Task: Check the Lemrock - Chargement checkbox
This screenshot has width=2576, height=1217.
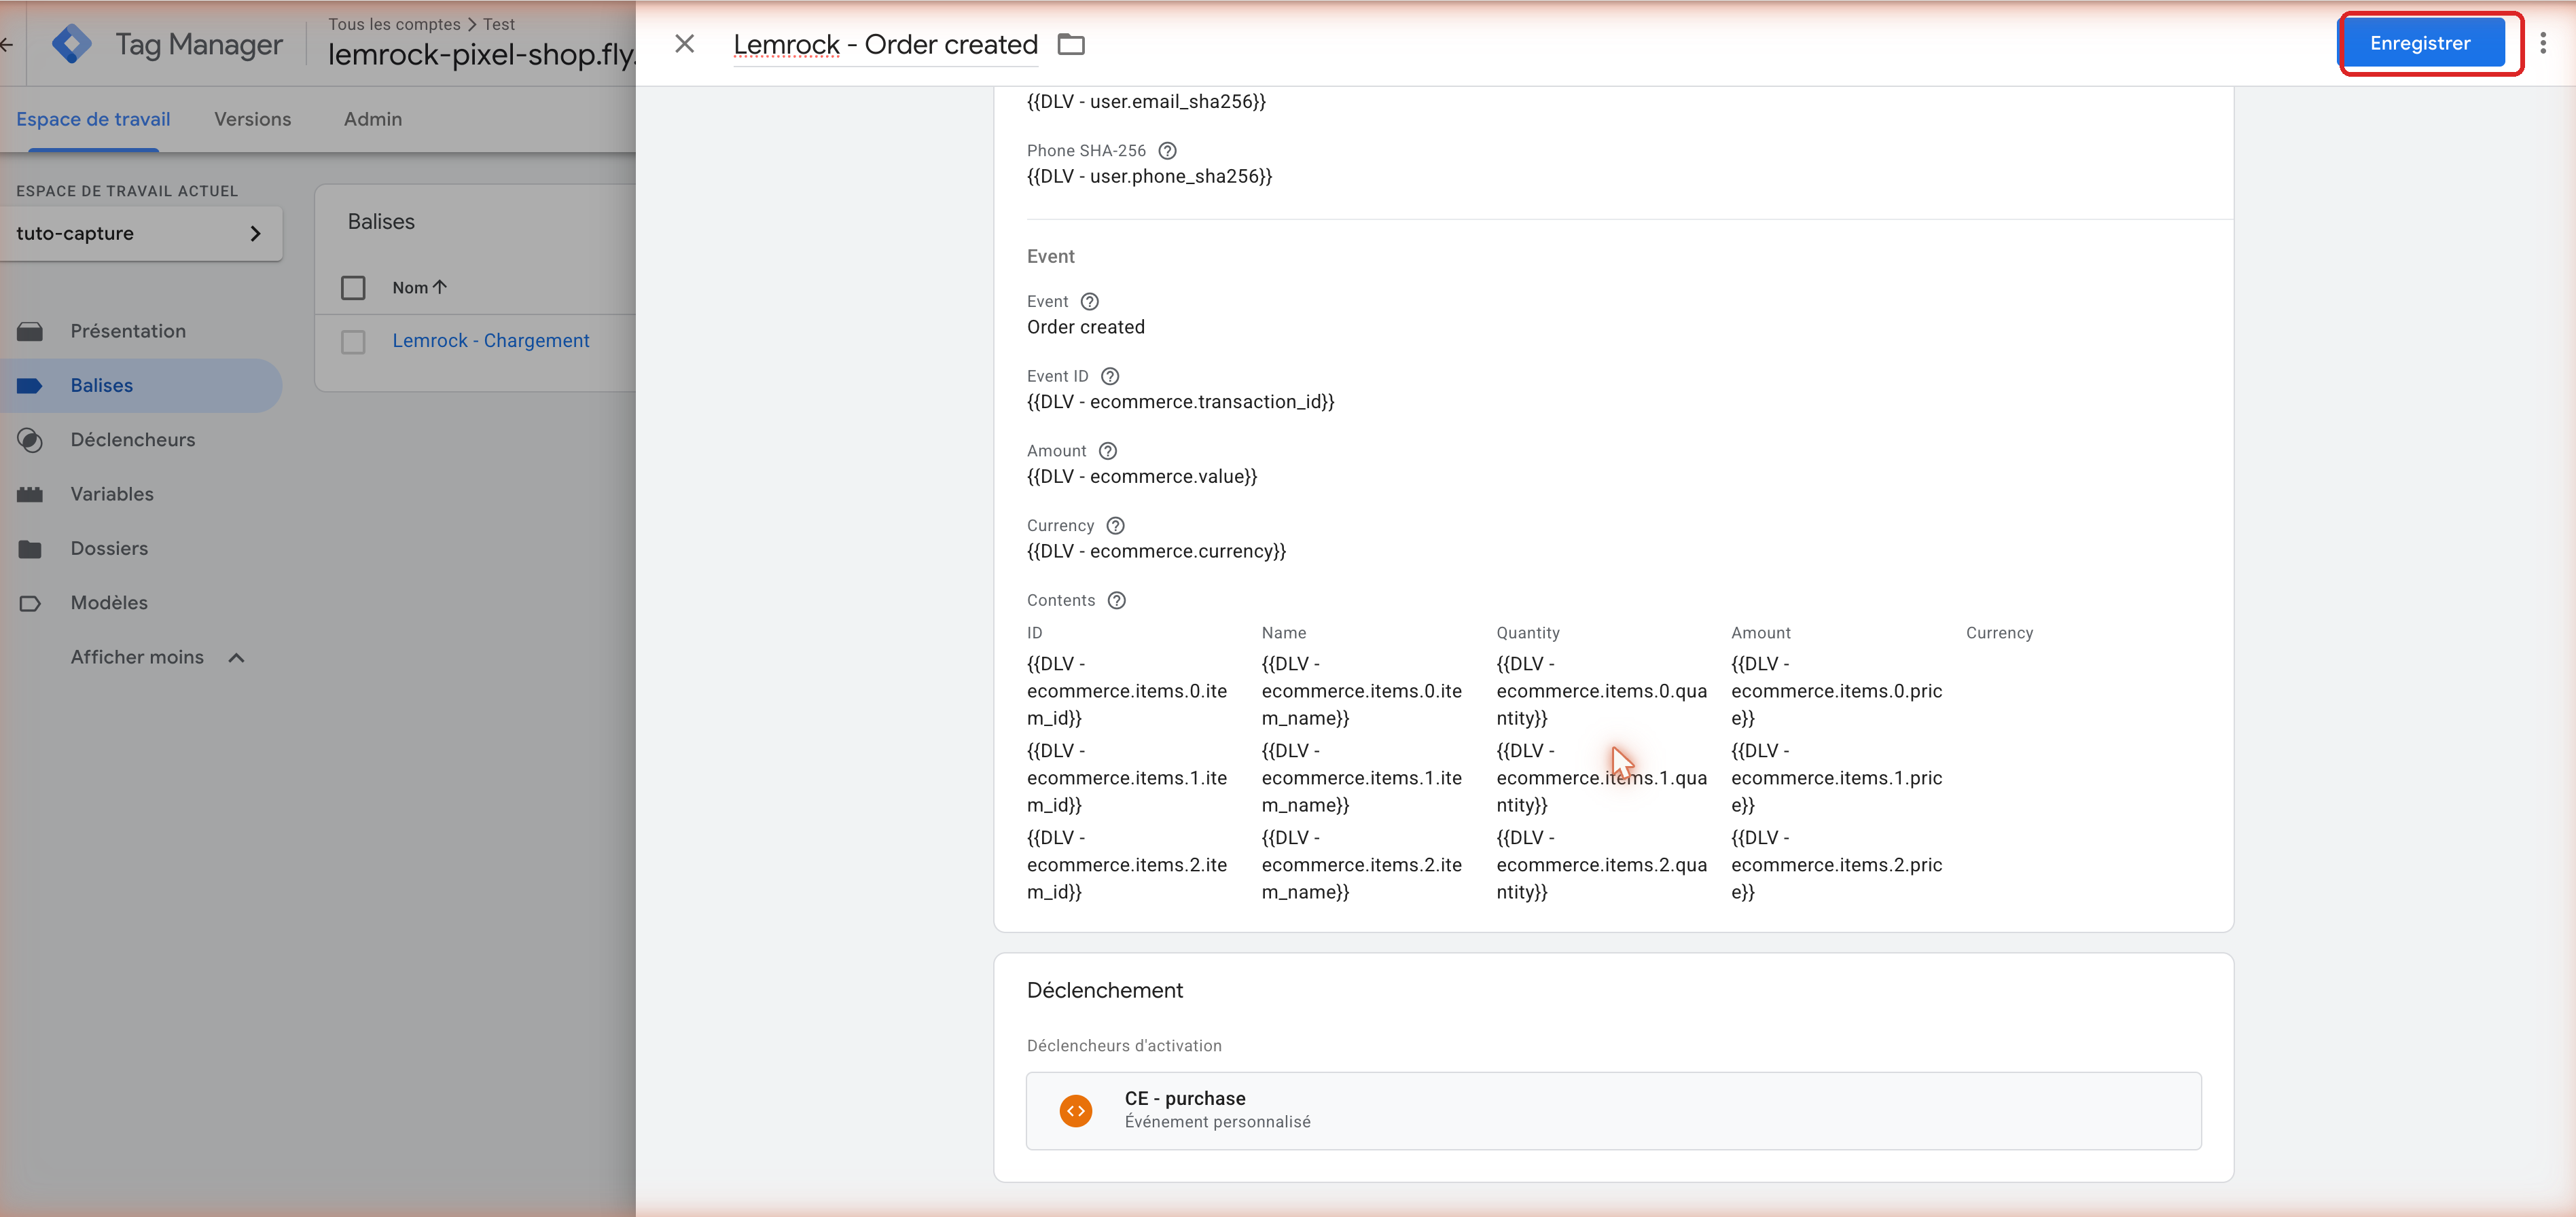Action: click(x=353, y=342)
